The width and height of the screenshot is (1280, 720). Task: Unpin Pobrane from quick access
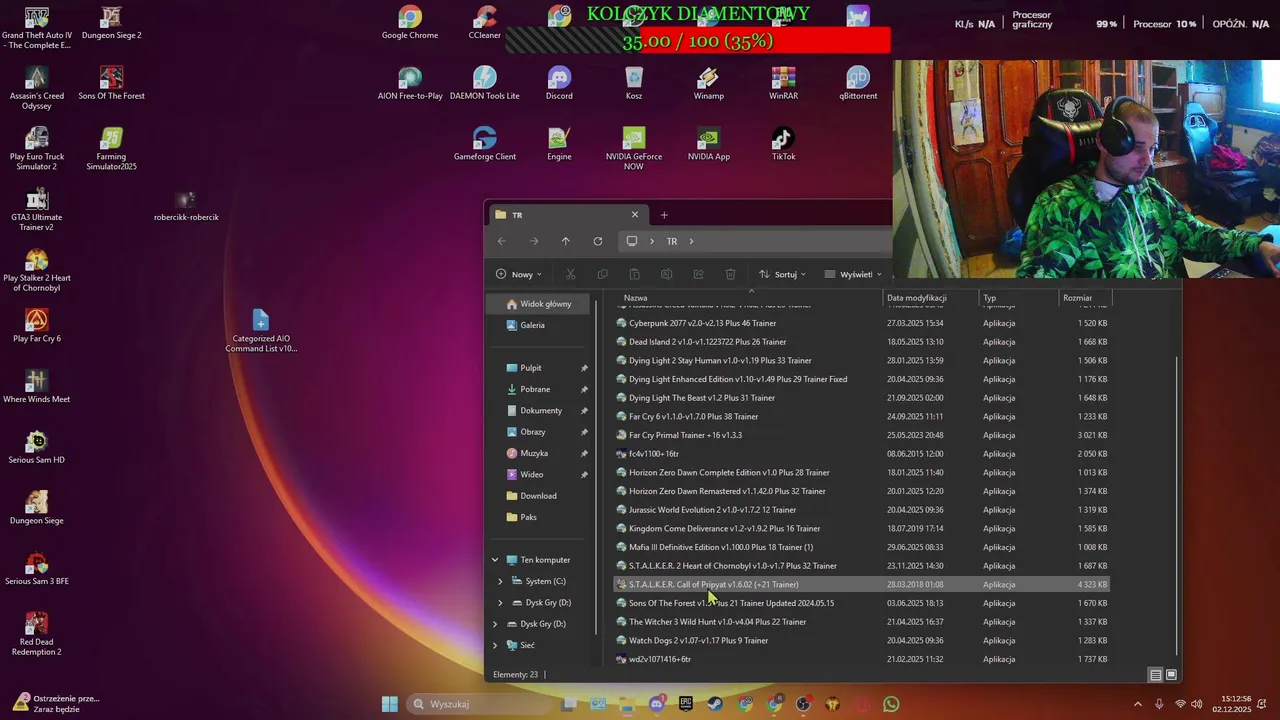coord(584,389)
